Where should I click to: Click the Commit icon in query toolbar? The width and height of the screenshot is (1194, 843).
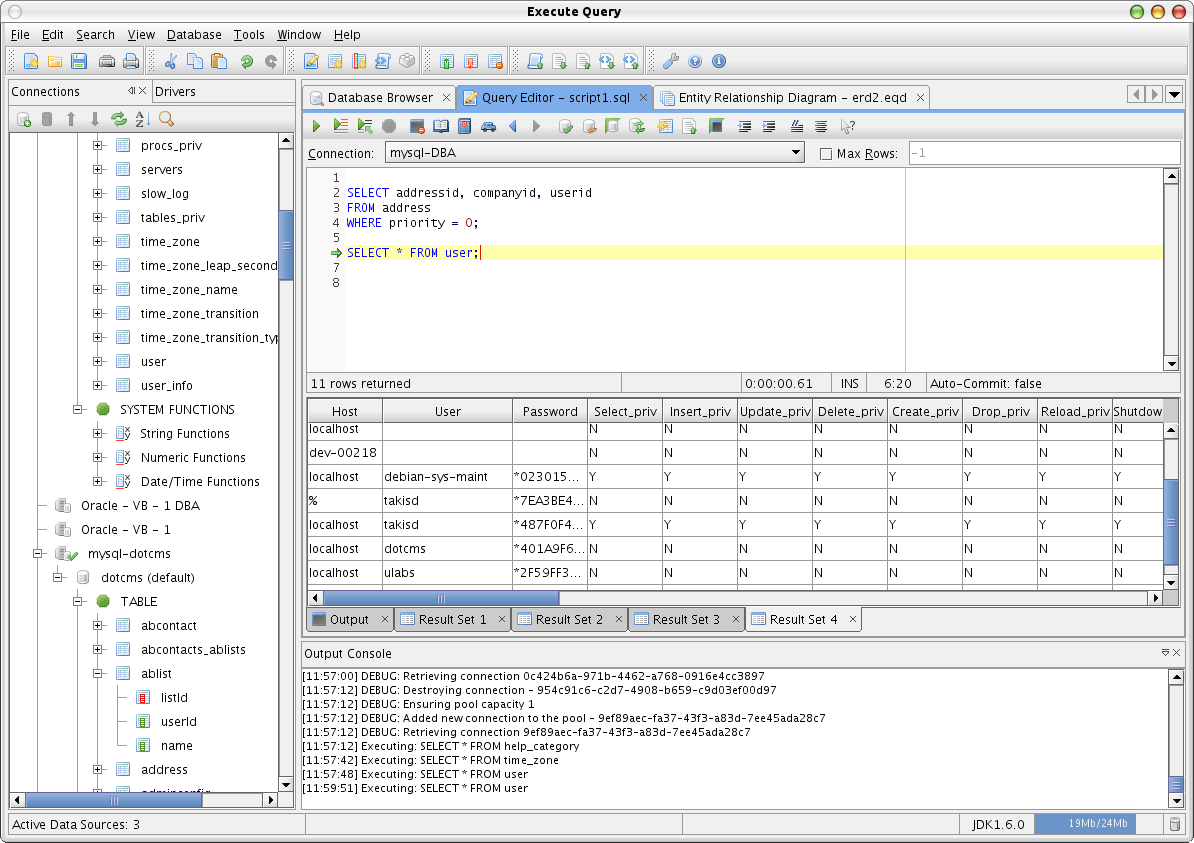pyautogui.click(x=565, y=126)
